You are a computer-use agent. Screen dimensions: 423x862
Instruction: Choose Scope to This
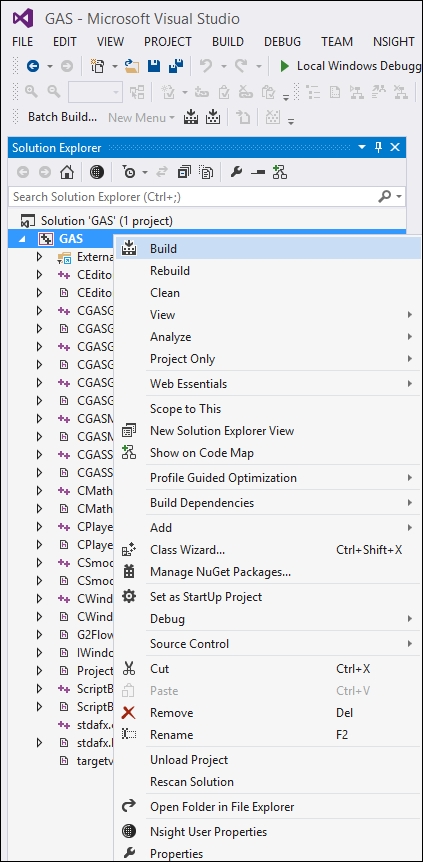(267, 409)
